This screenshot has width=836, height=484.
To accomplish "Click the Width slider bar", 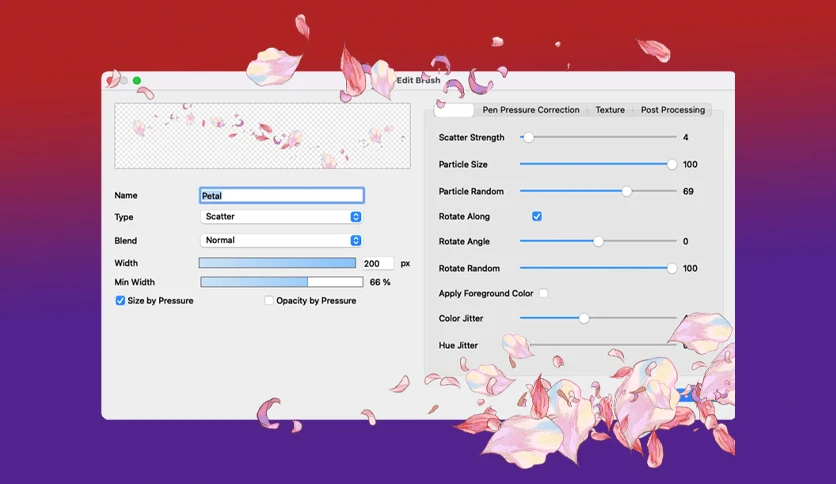I will [277, 263].
